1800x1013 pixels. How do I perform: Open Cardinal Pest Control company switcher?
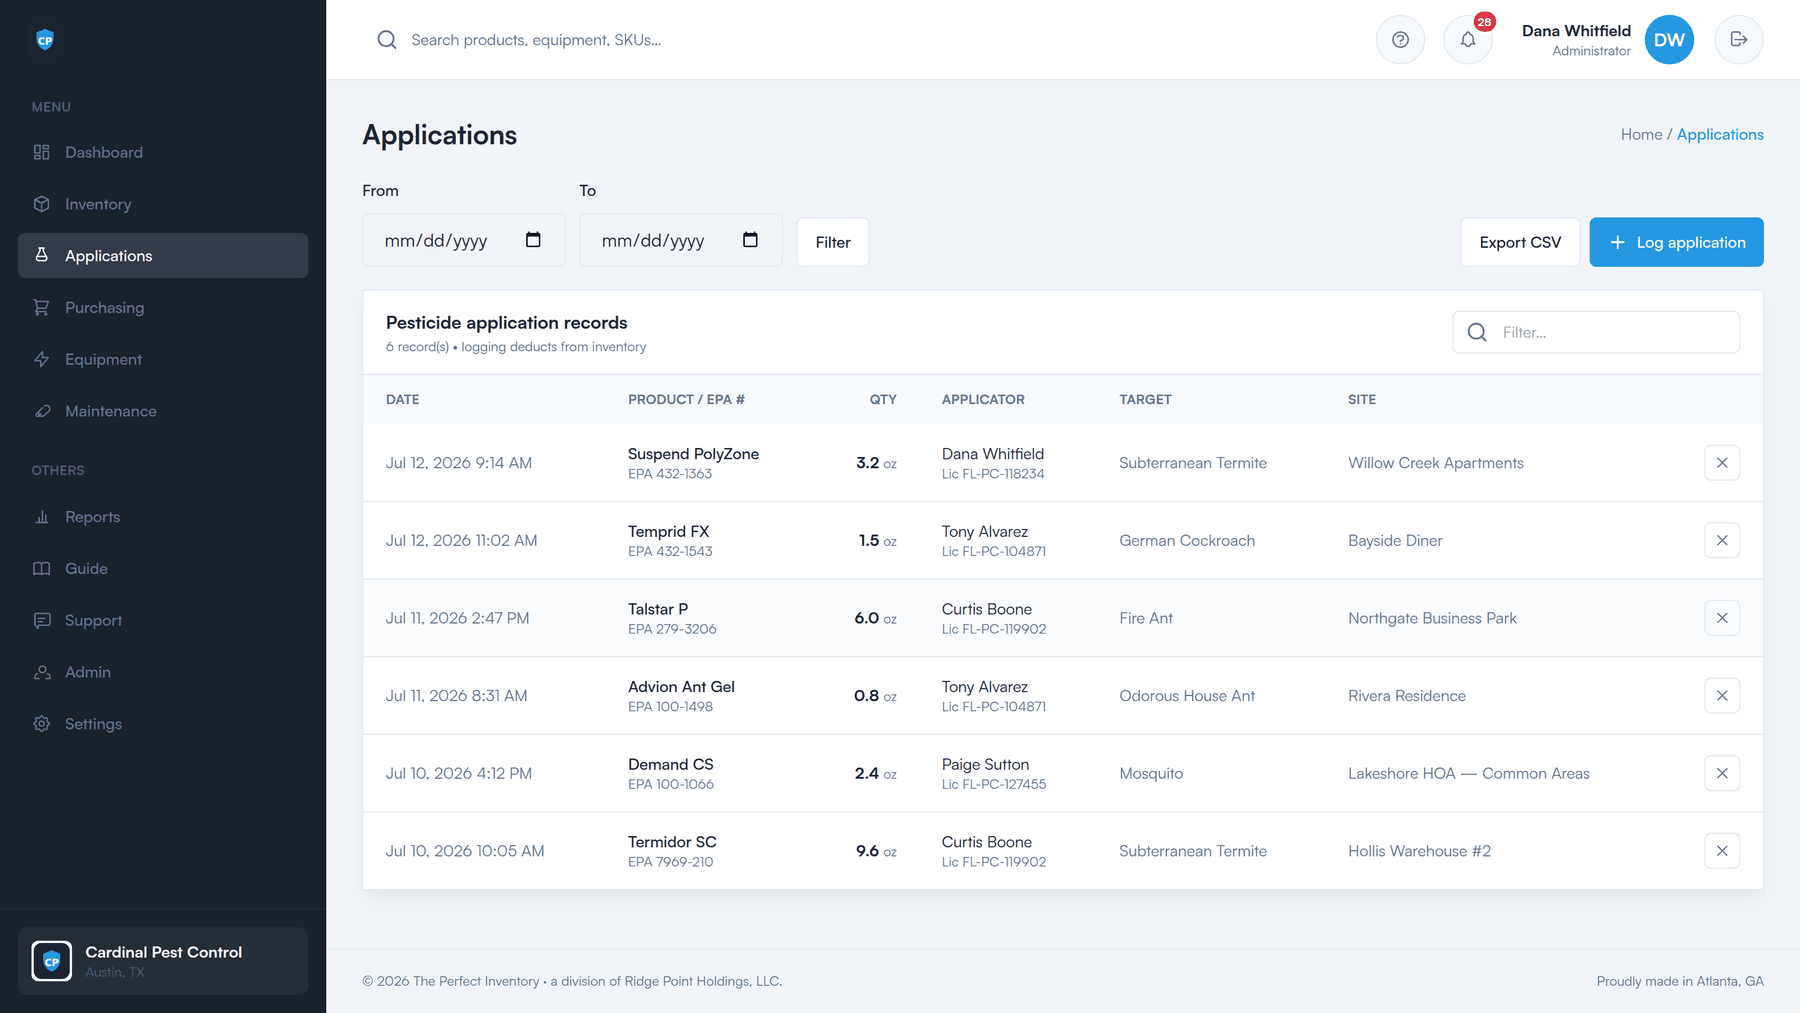163,961
